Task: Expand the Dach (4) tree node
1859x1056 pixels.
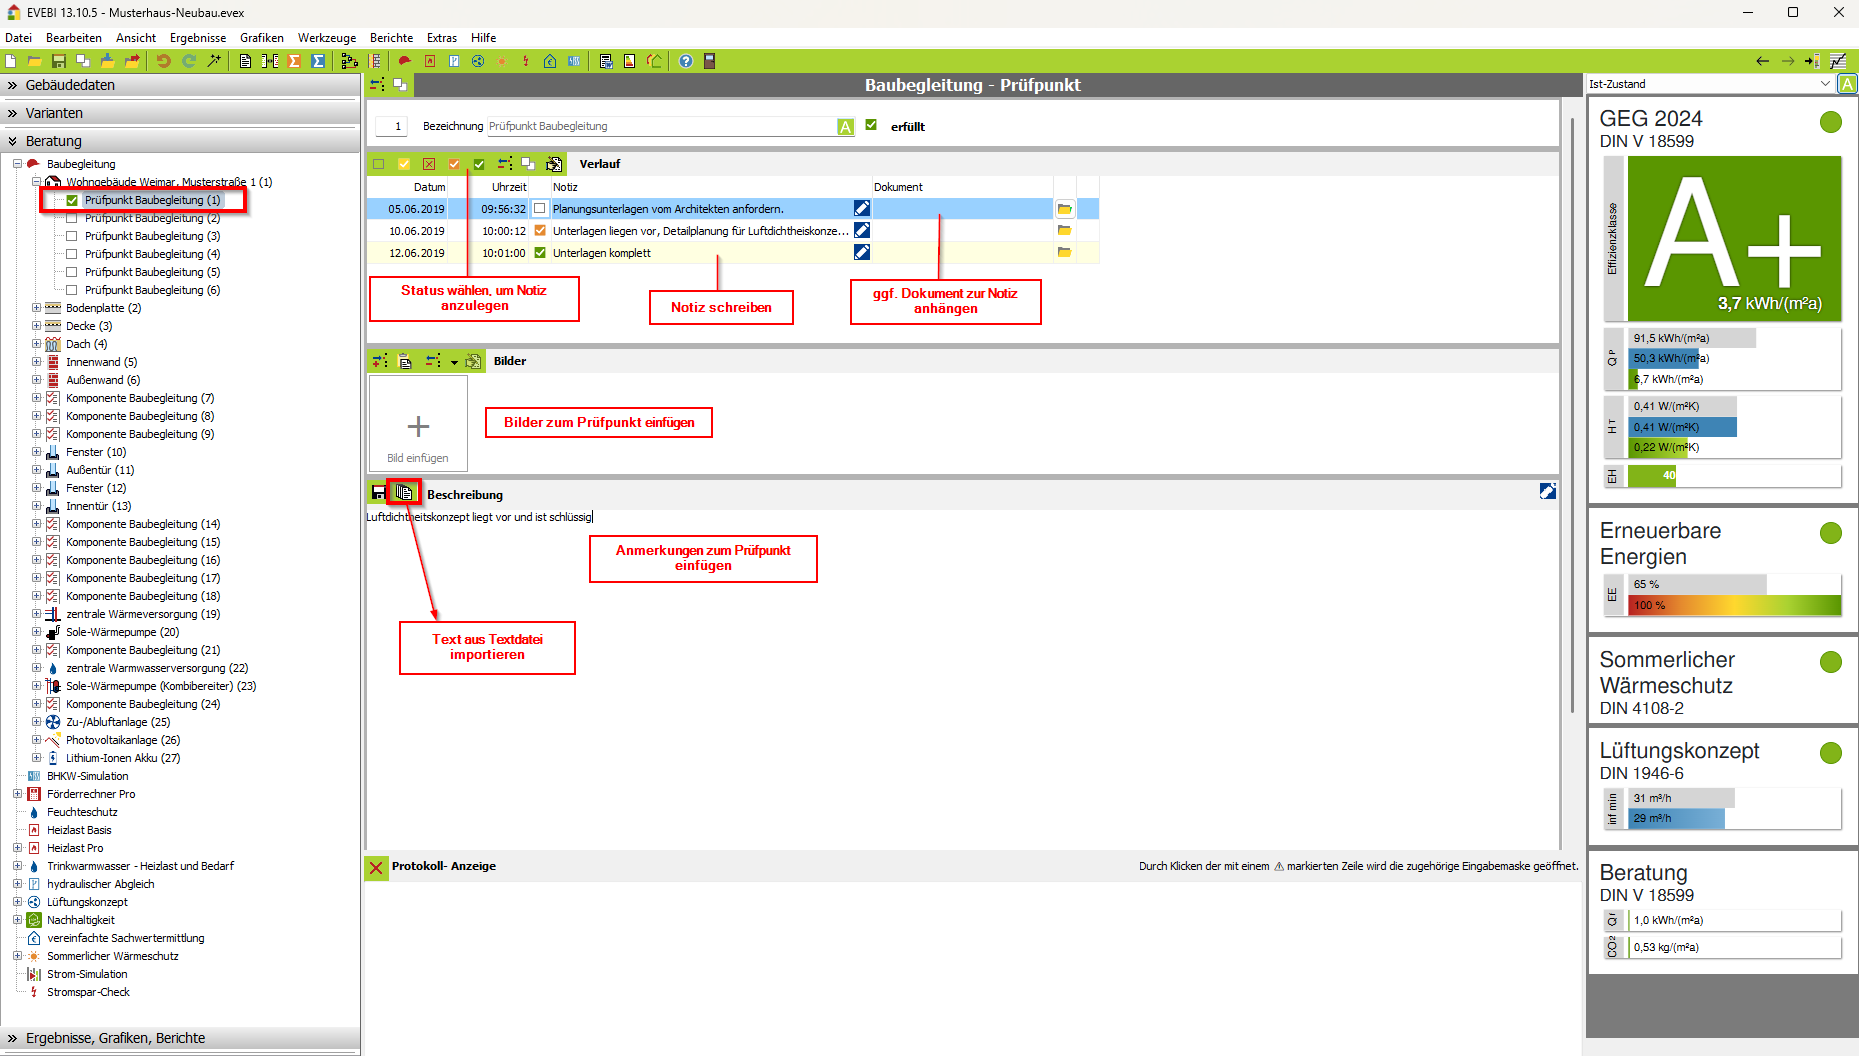Action: click(37, 344)
